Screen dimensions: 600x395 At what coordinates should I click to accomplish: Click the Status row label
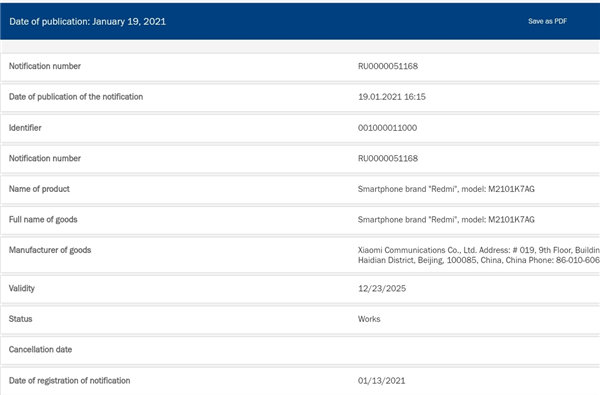(x=21, y=319)
